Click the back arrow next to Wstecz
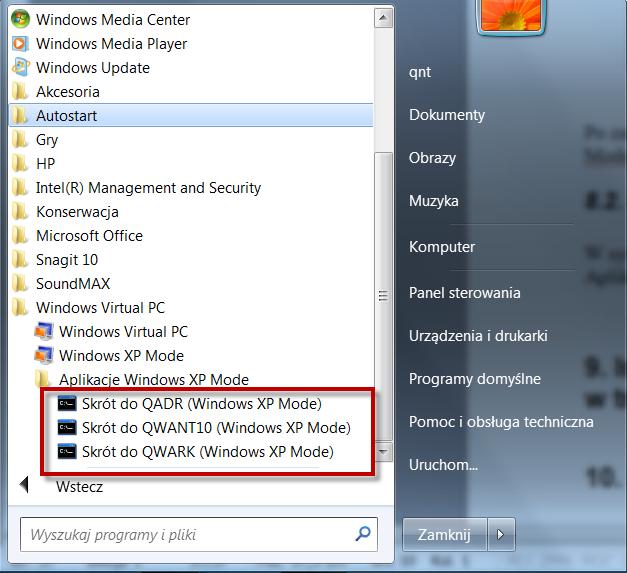This screenshot has height=573, width=627. pyautogui.click(x=24, y=485)
